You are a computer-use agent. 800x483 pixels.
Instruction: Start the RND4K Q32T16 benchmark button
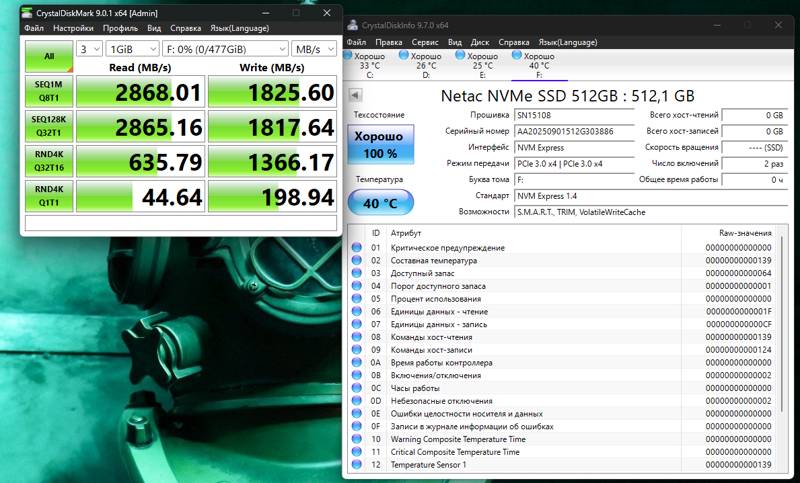coord(46,160)
